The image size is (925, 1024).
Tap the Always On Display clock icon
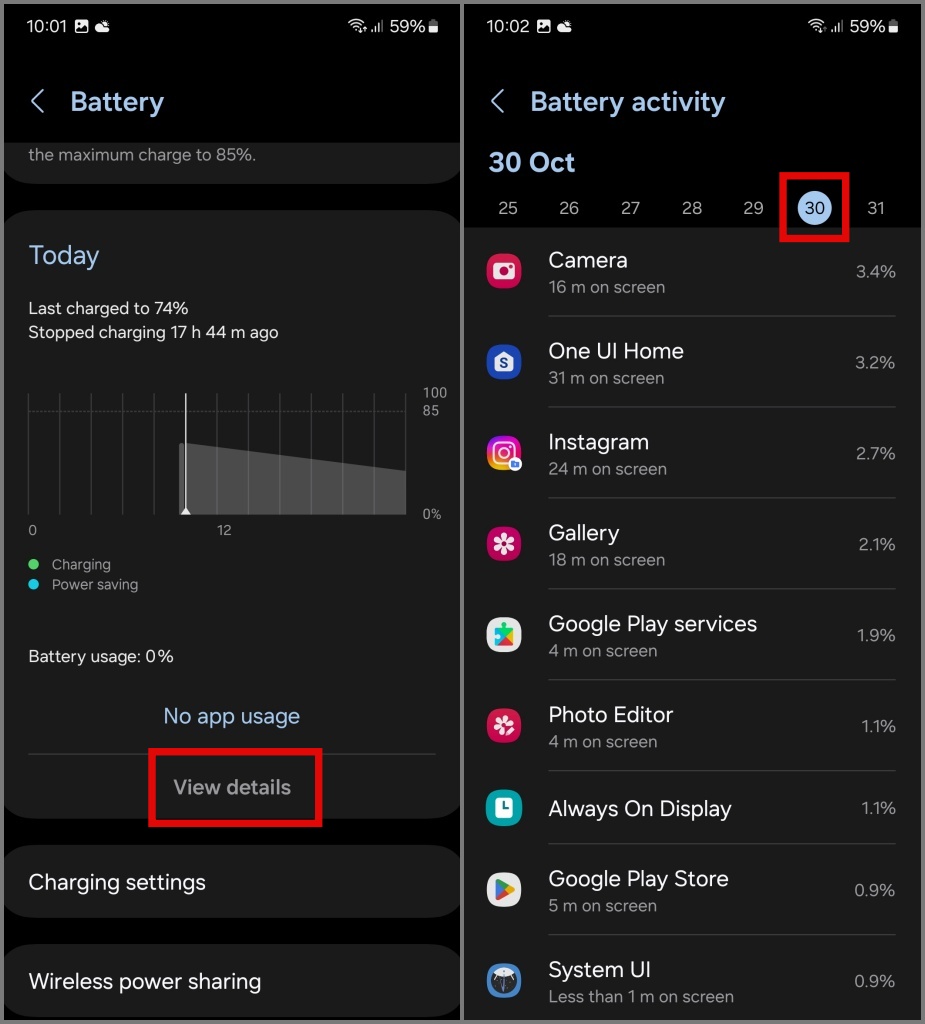click(504, 808)
